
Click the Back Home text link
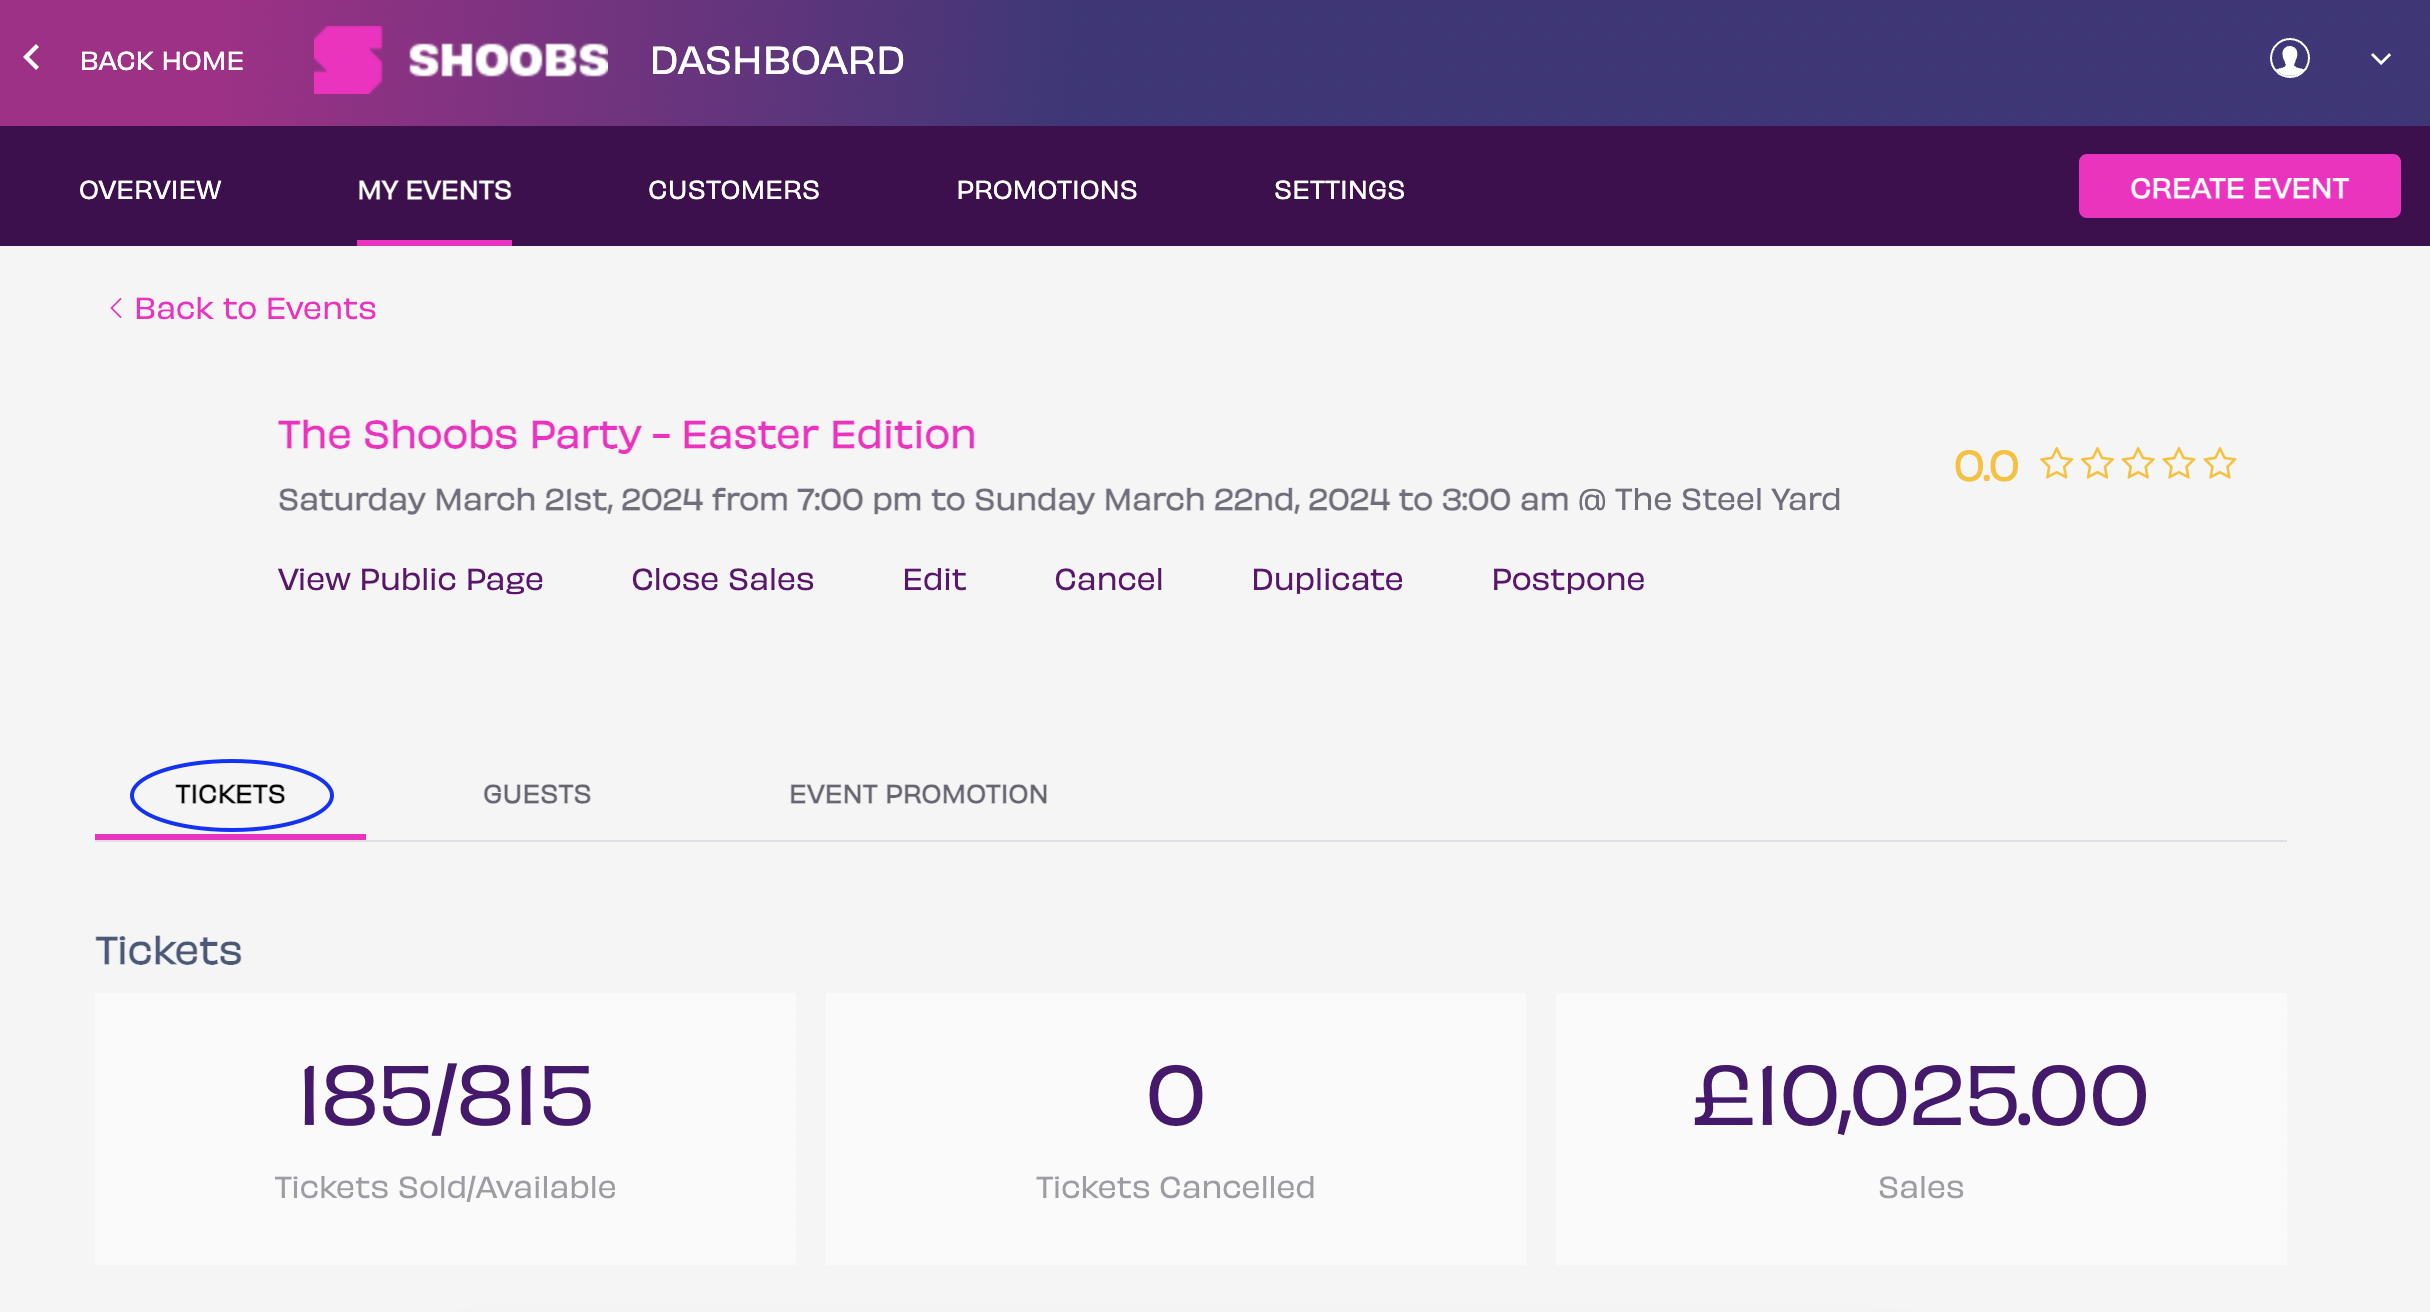pos(162,60)
